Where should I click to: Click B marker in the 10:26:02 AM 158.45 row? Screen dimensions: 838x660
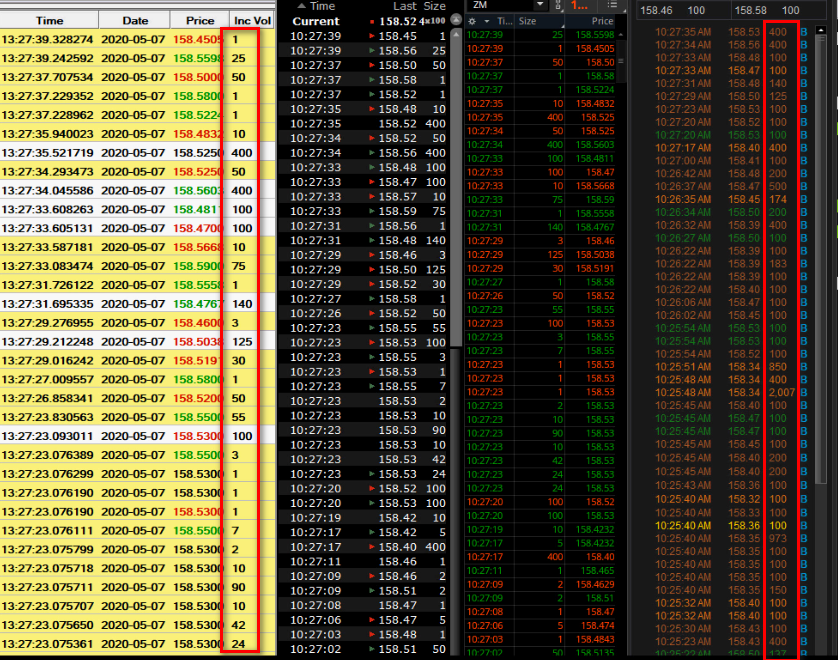(x=804, y=315)
